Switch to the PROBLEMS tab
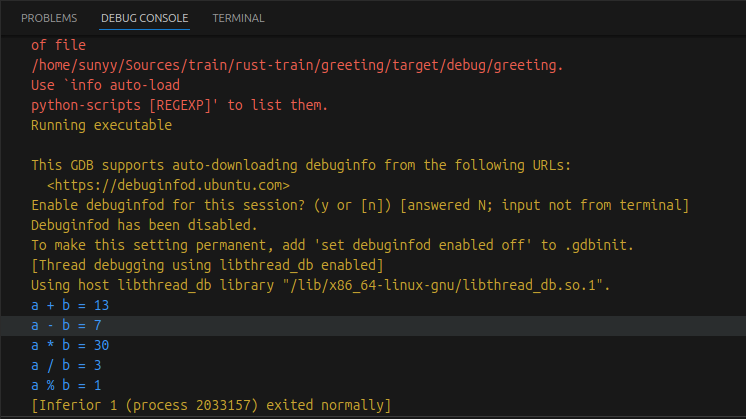 pyautogui.click(x=49, y=18)
